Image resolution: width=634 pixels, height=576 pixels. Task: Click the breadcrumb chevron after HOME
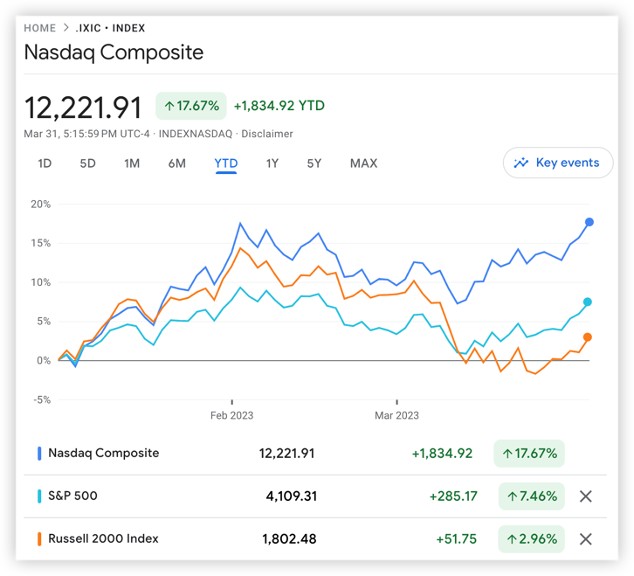pos(65,28)
